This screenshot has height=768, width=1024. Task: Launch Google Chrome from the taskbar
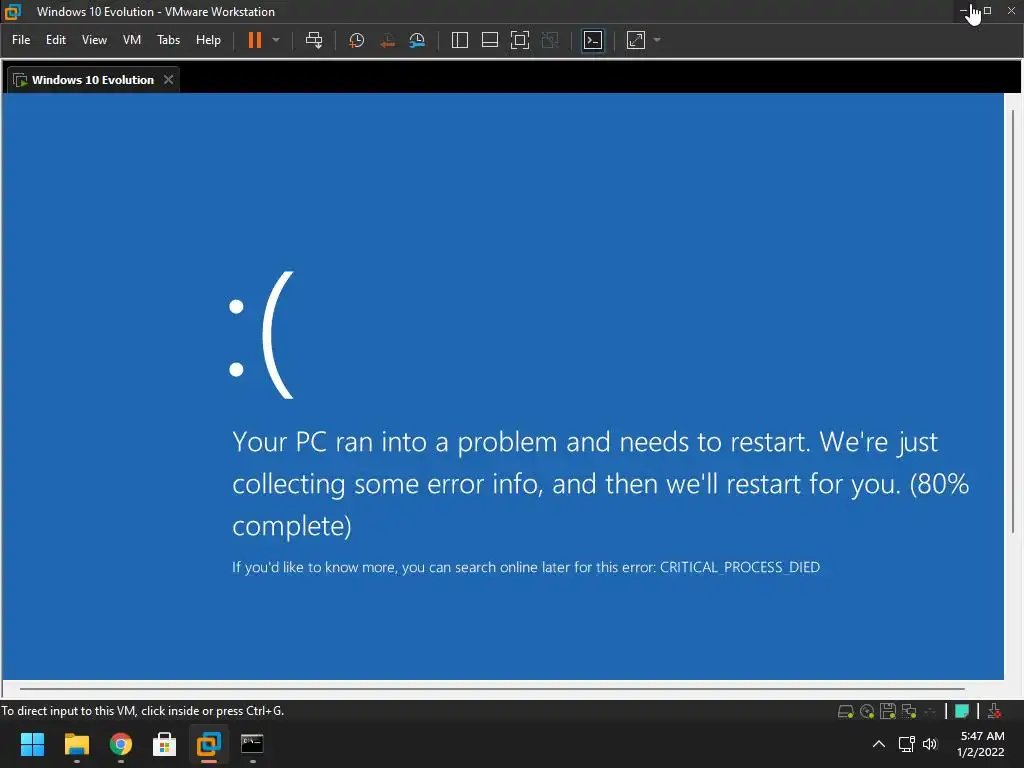tap(121, 744)
